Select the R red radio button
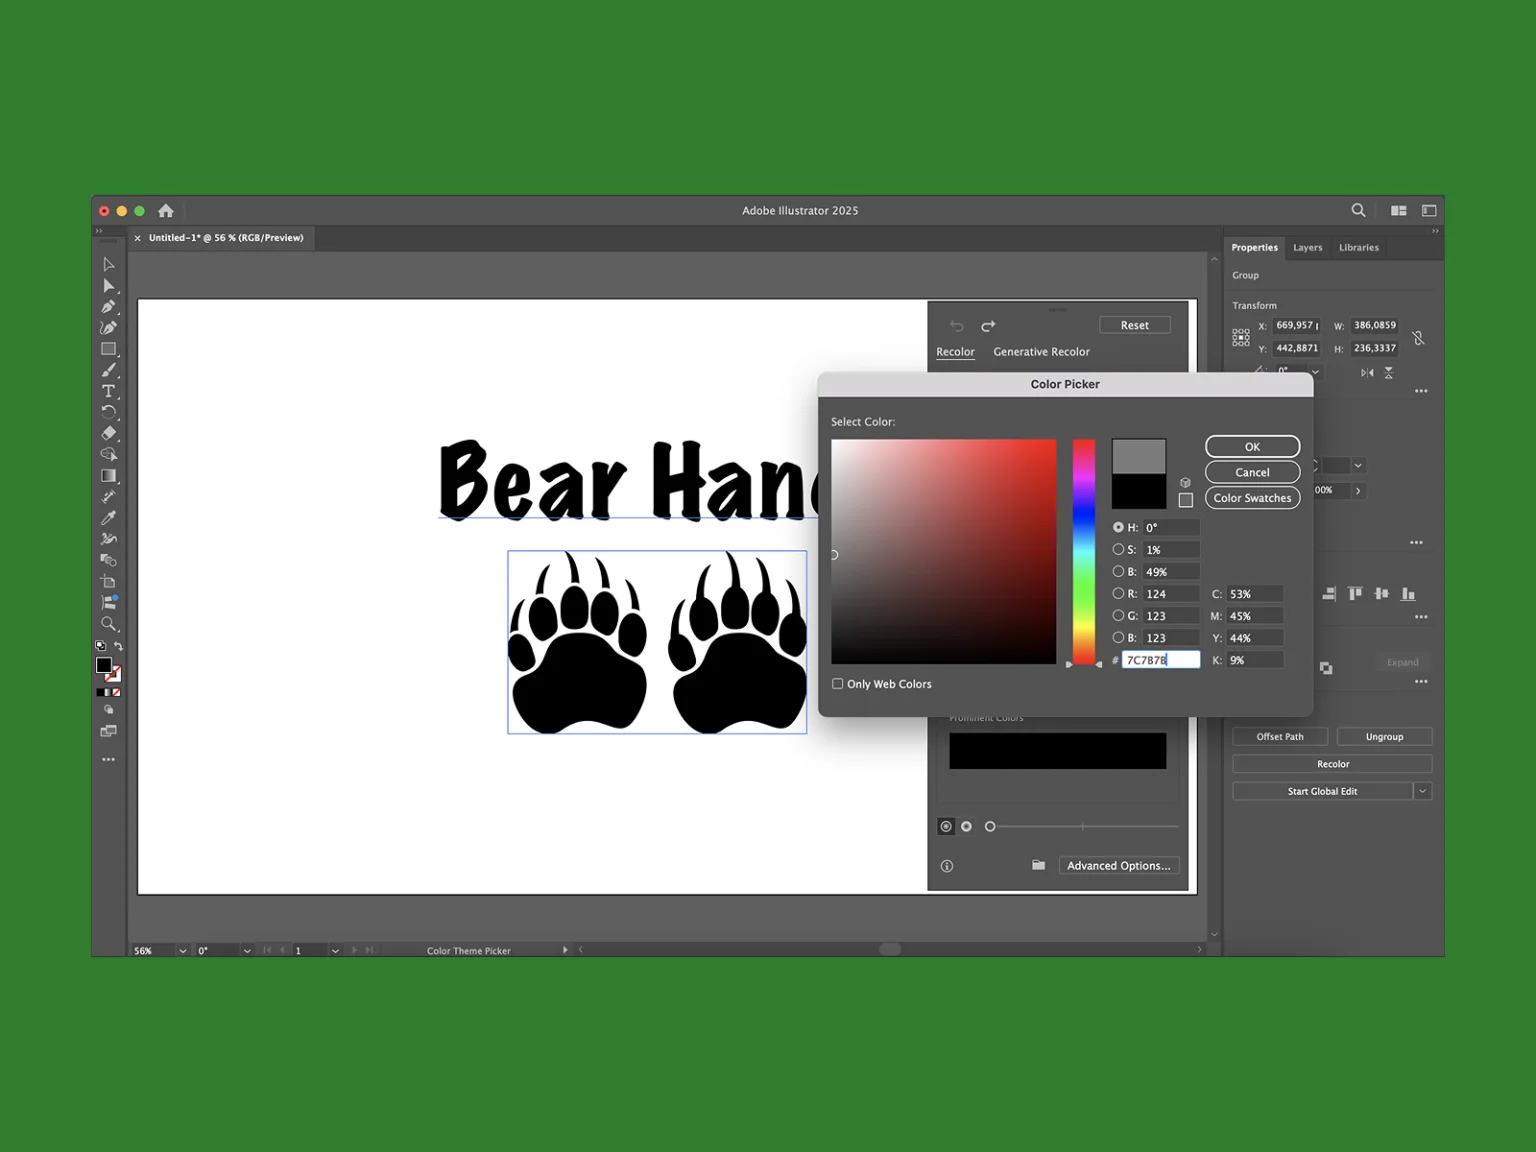 pyautogui.click(x=1118, y=593)
